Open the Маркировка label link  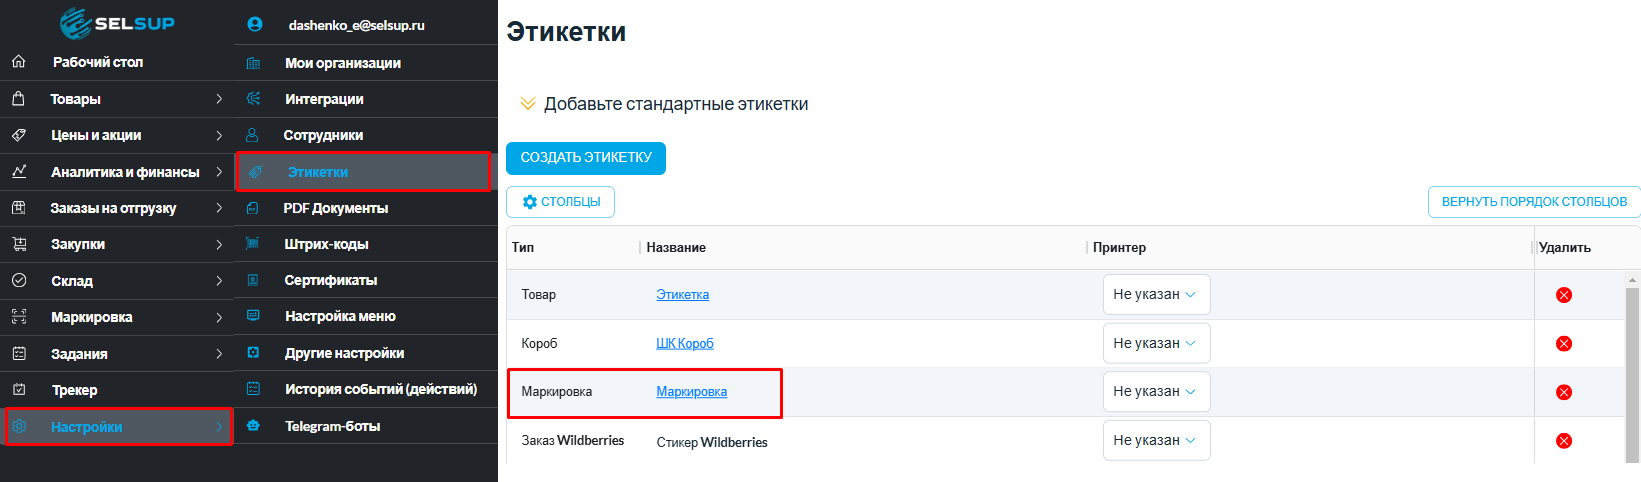click(x=691, y=392)
